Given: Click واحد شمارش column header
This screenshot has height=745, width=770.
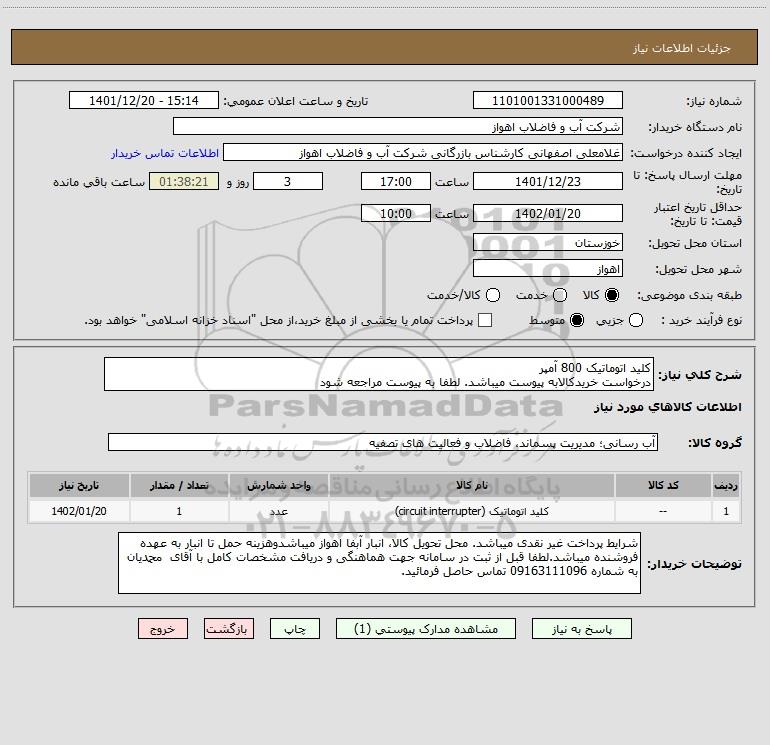Looking at the screenshot, I should tap(278, 485).
